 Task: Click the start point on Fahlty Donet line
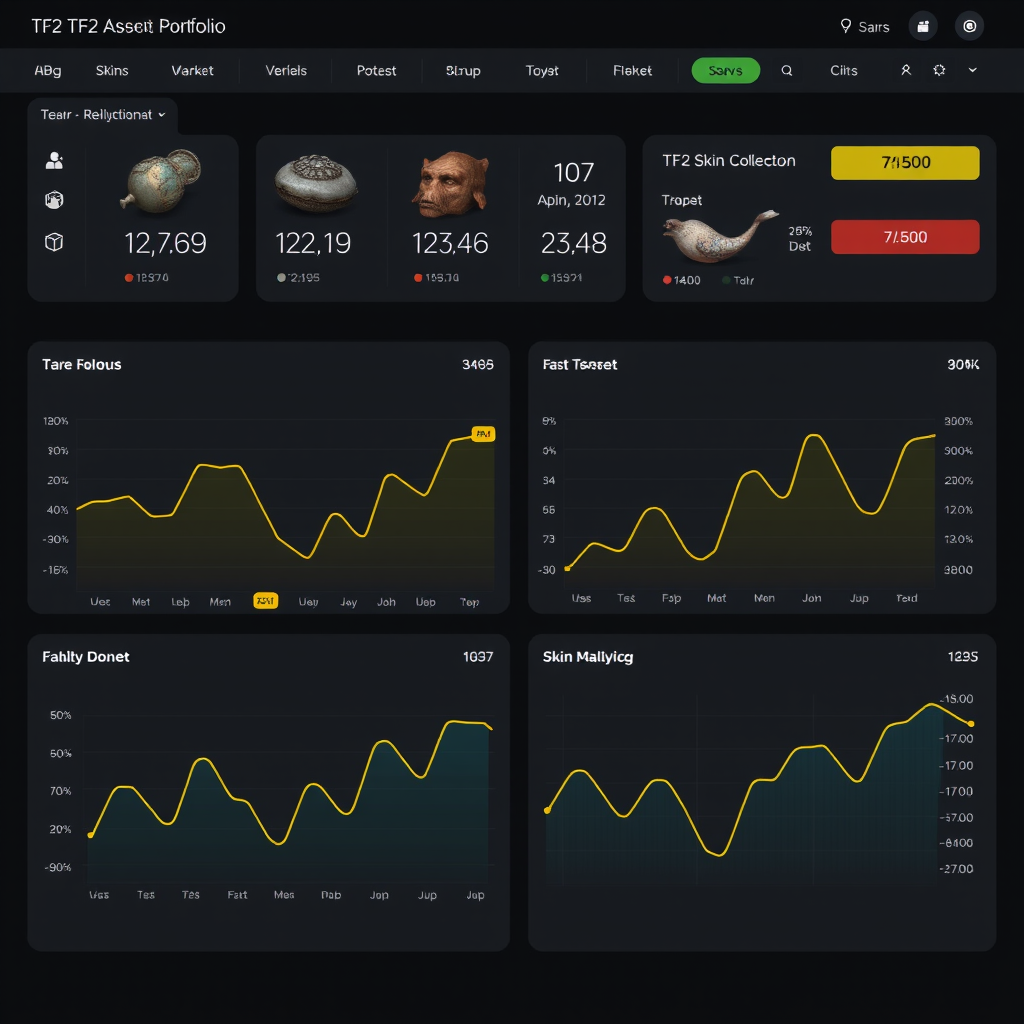[90, 835]
